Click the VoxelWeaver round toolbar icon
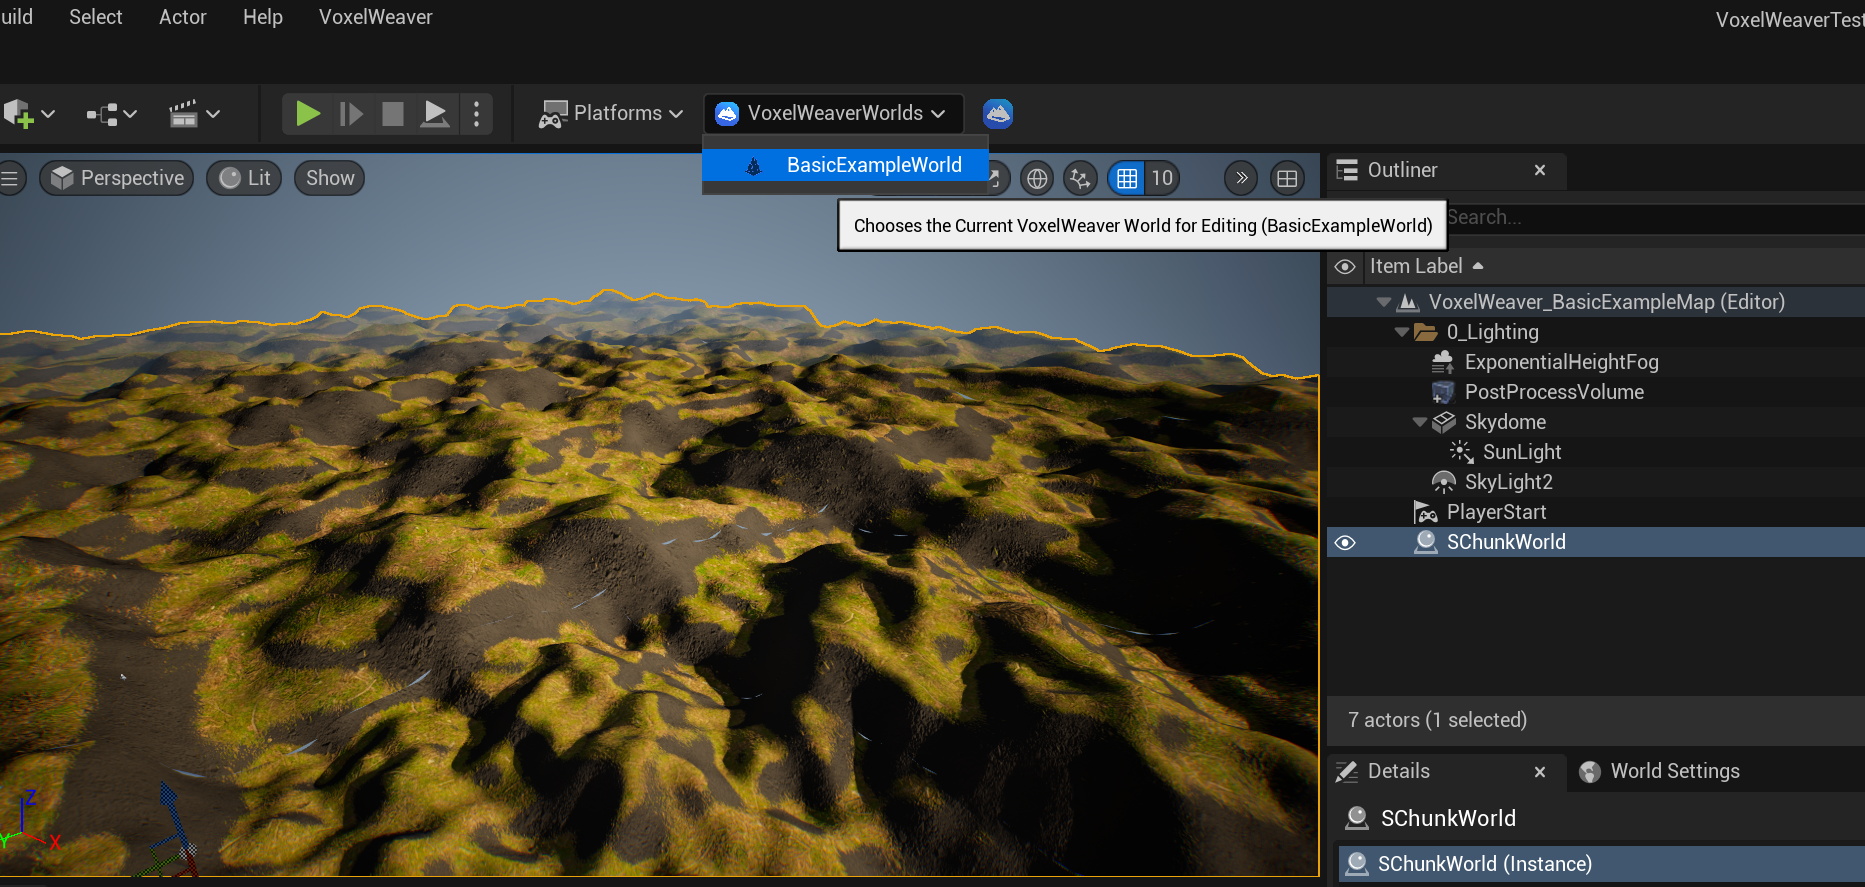 click(998, 114)
